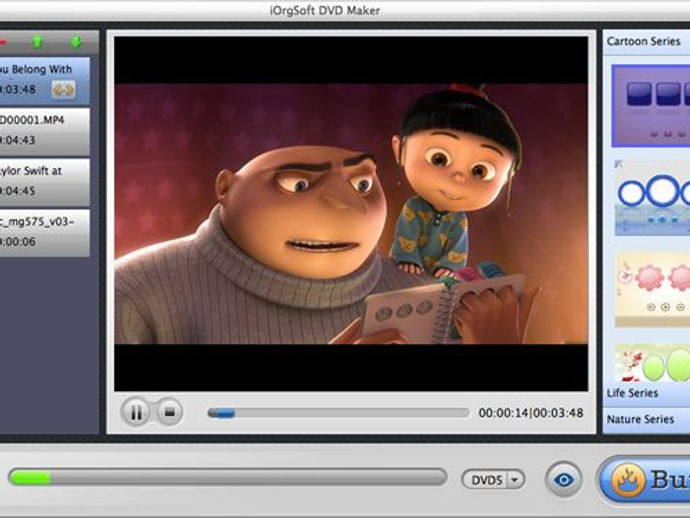690x518 pixels.
Task: Select the mg575_v03 video item
Action: 44,233
